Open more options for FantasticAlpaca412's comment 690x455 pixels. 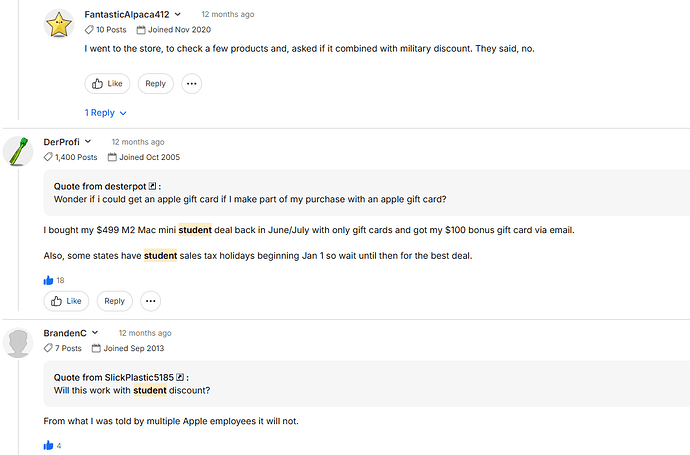(191, 84)
